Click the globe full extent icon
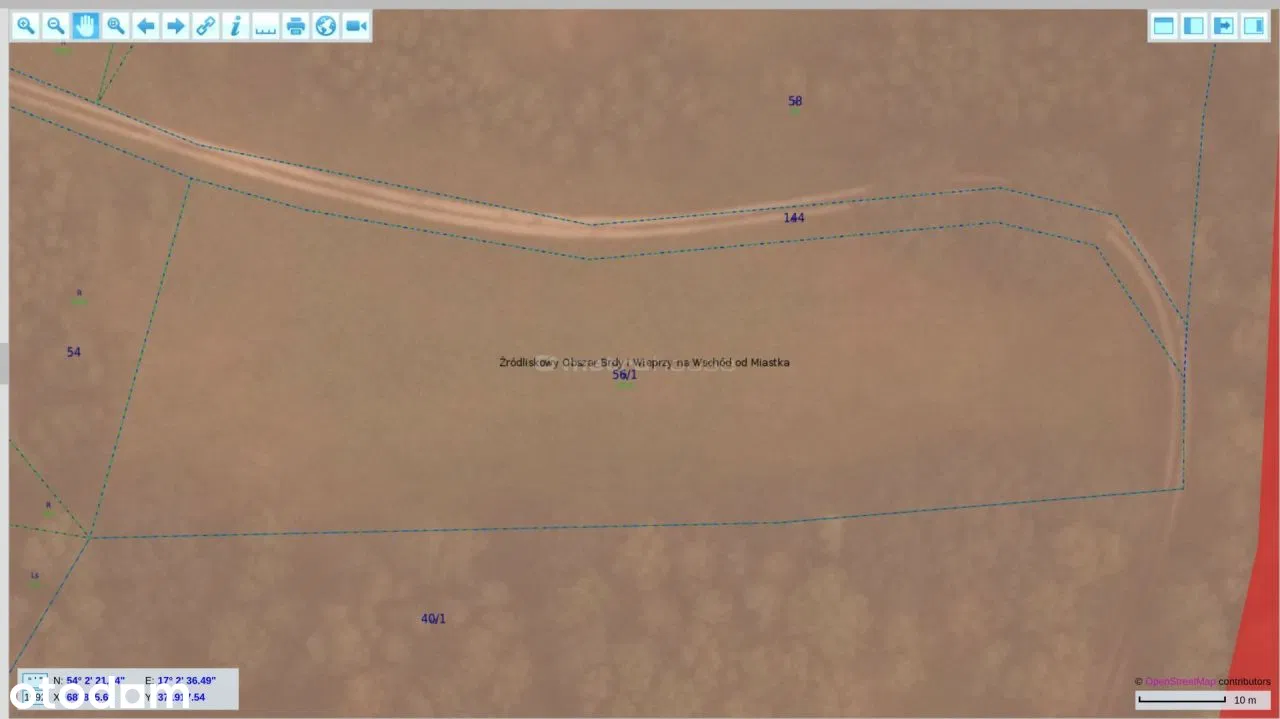1280x719 pixels. (x=326, y=26)
